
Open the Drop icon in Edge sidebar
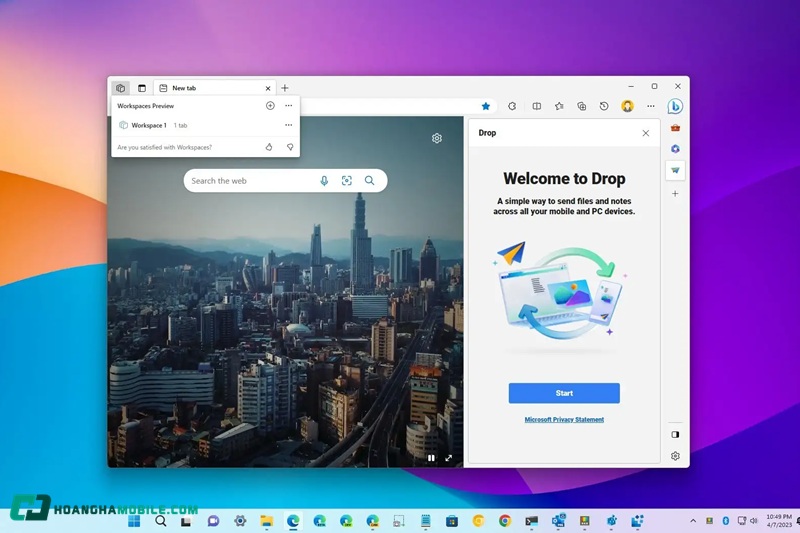pyautogui.click(x=675, y=171)
